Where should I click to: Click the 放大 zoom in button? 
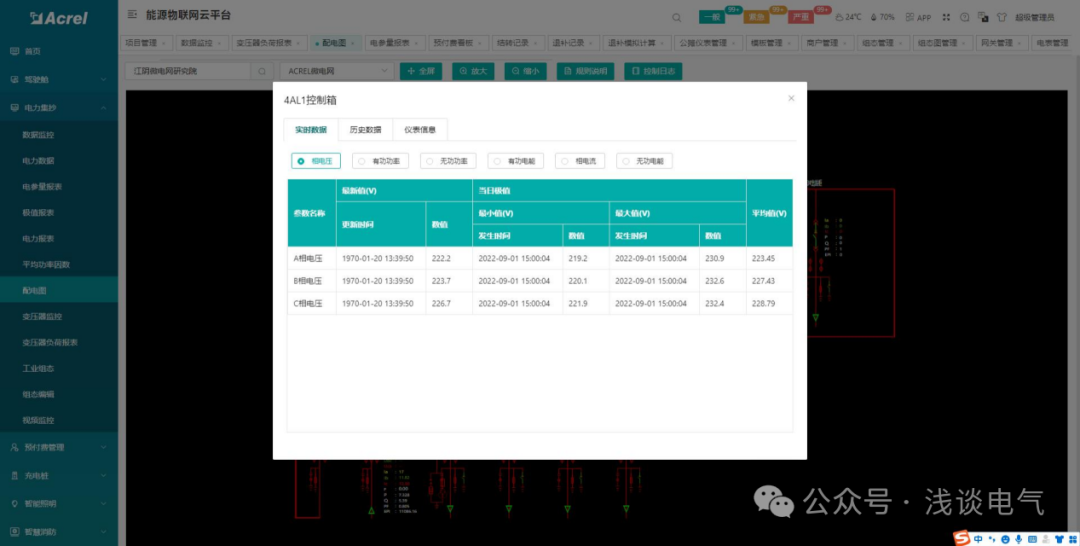click(x=473, y=71)
